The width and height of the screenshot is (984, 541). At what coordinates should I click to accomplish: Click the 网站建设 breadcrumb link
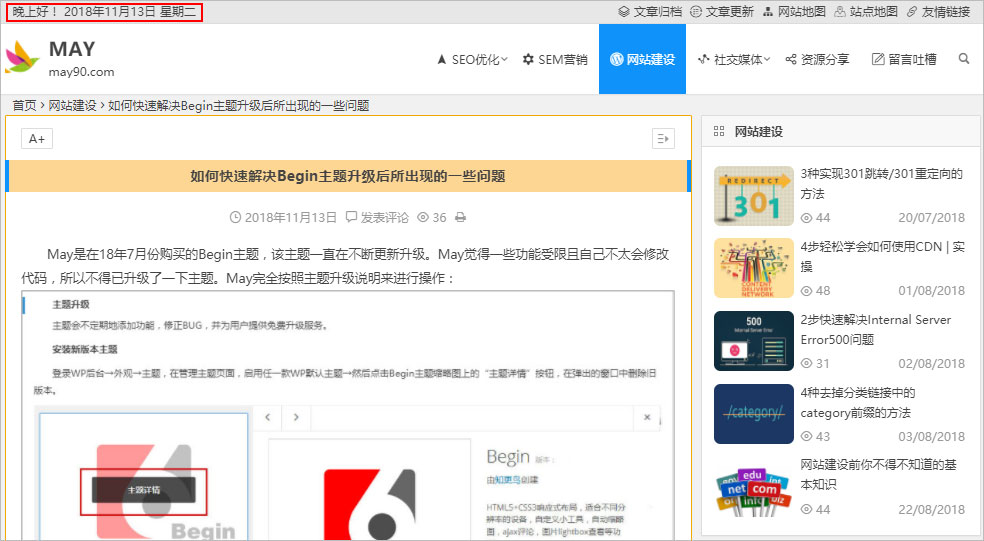coord(73,105)
